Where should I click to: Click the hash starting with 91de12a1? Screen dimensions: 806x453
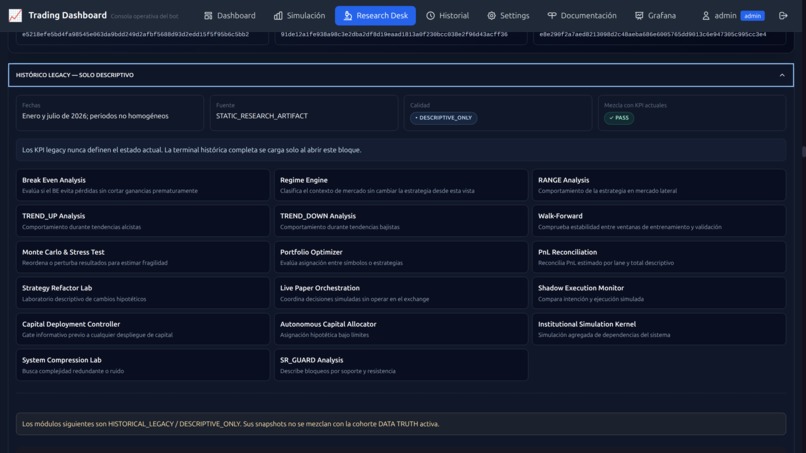pos(394,34)
